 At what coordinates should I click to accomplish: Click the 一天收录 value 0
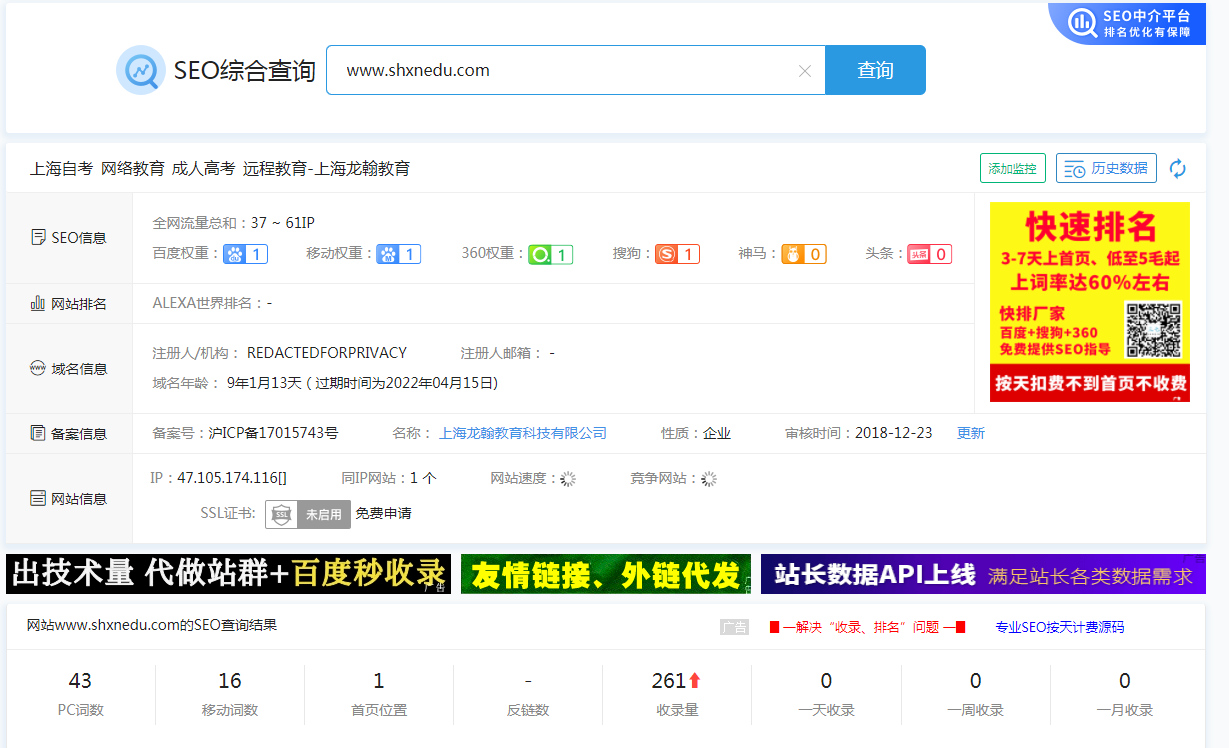826,681
